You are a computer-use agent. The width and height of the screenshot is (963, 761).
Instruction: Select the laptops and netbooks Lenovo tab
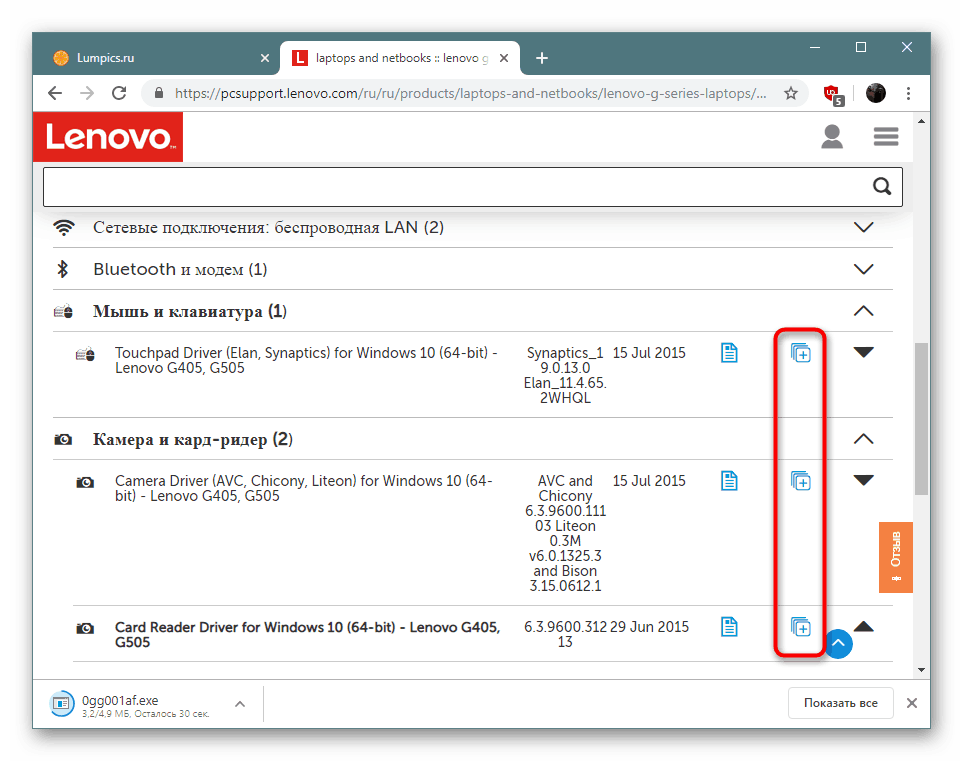coord(400,58)
